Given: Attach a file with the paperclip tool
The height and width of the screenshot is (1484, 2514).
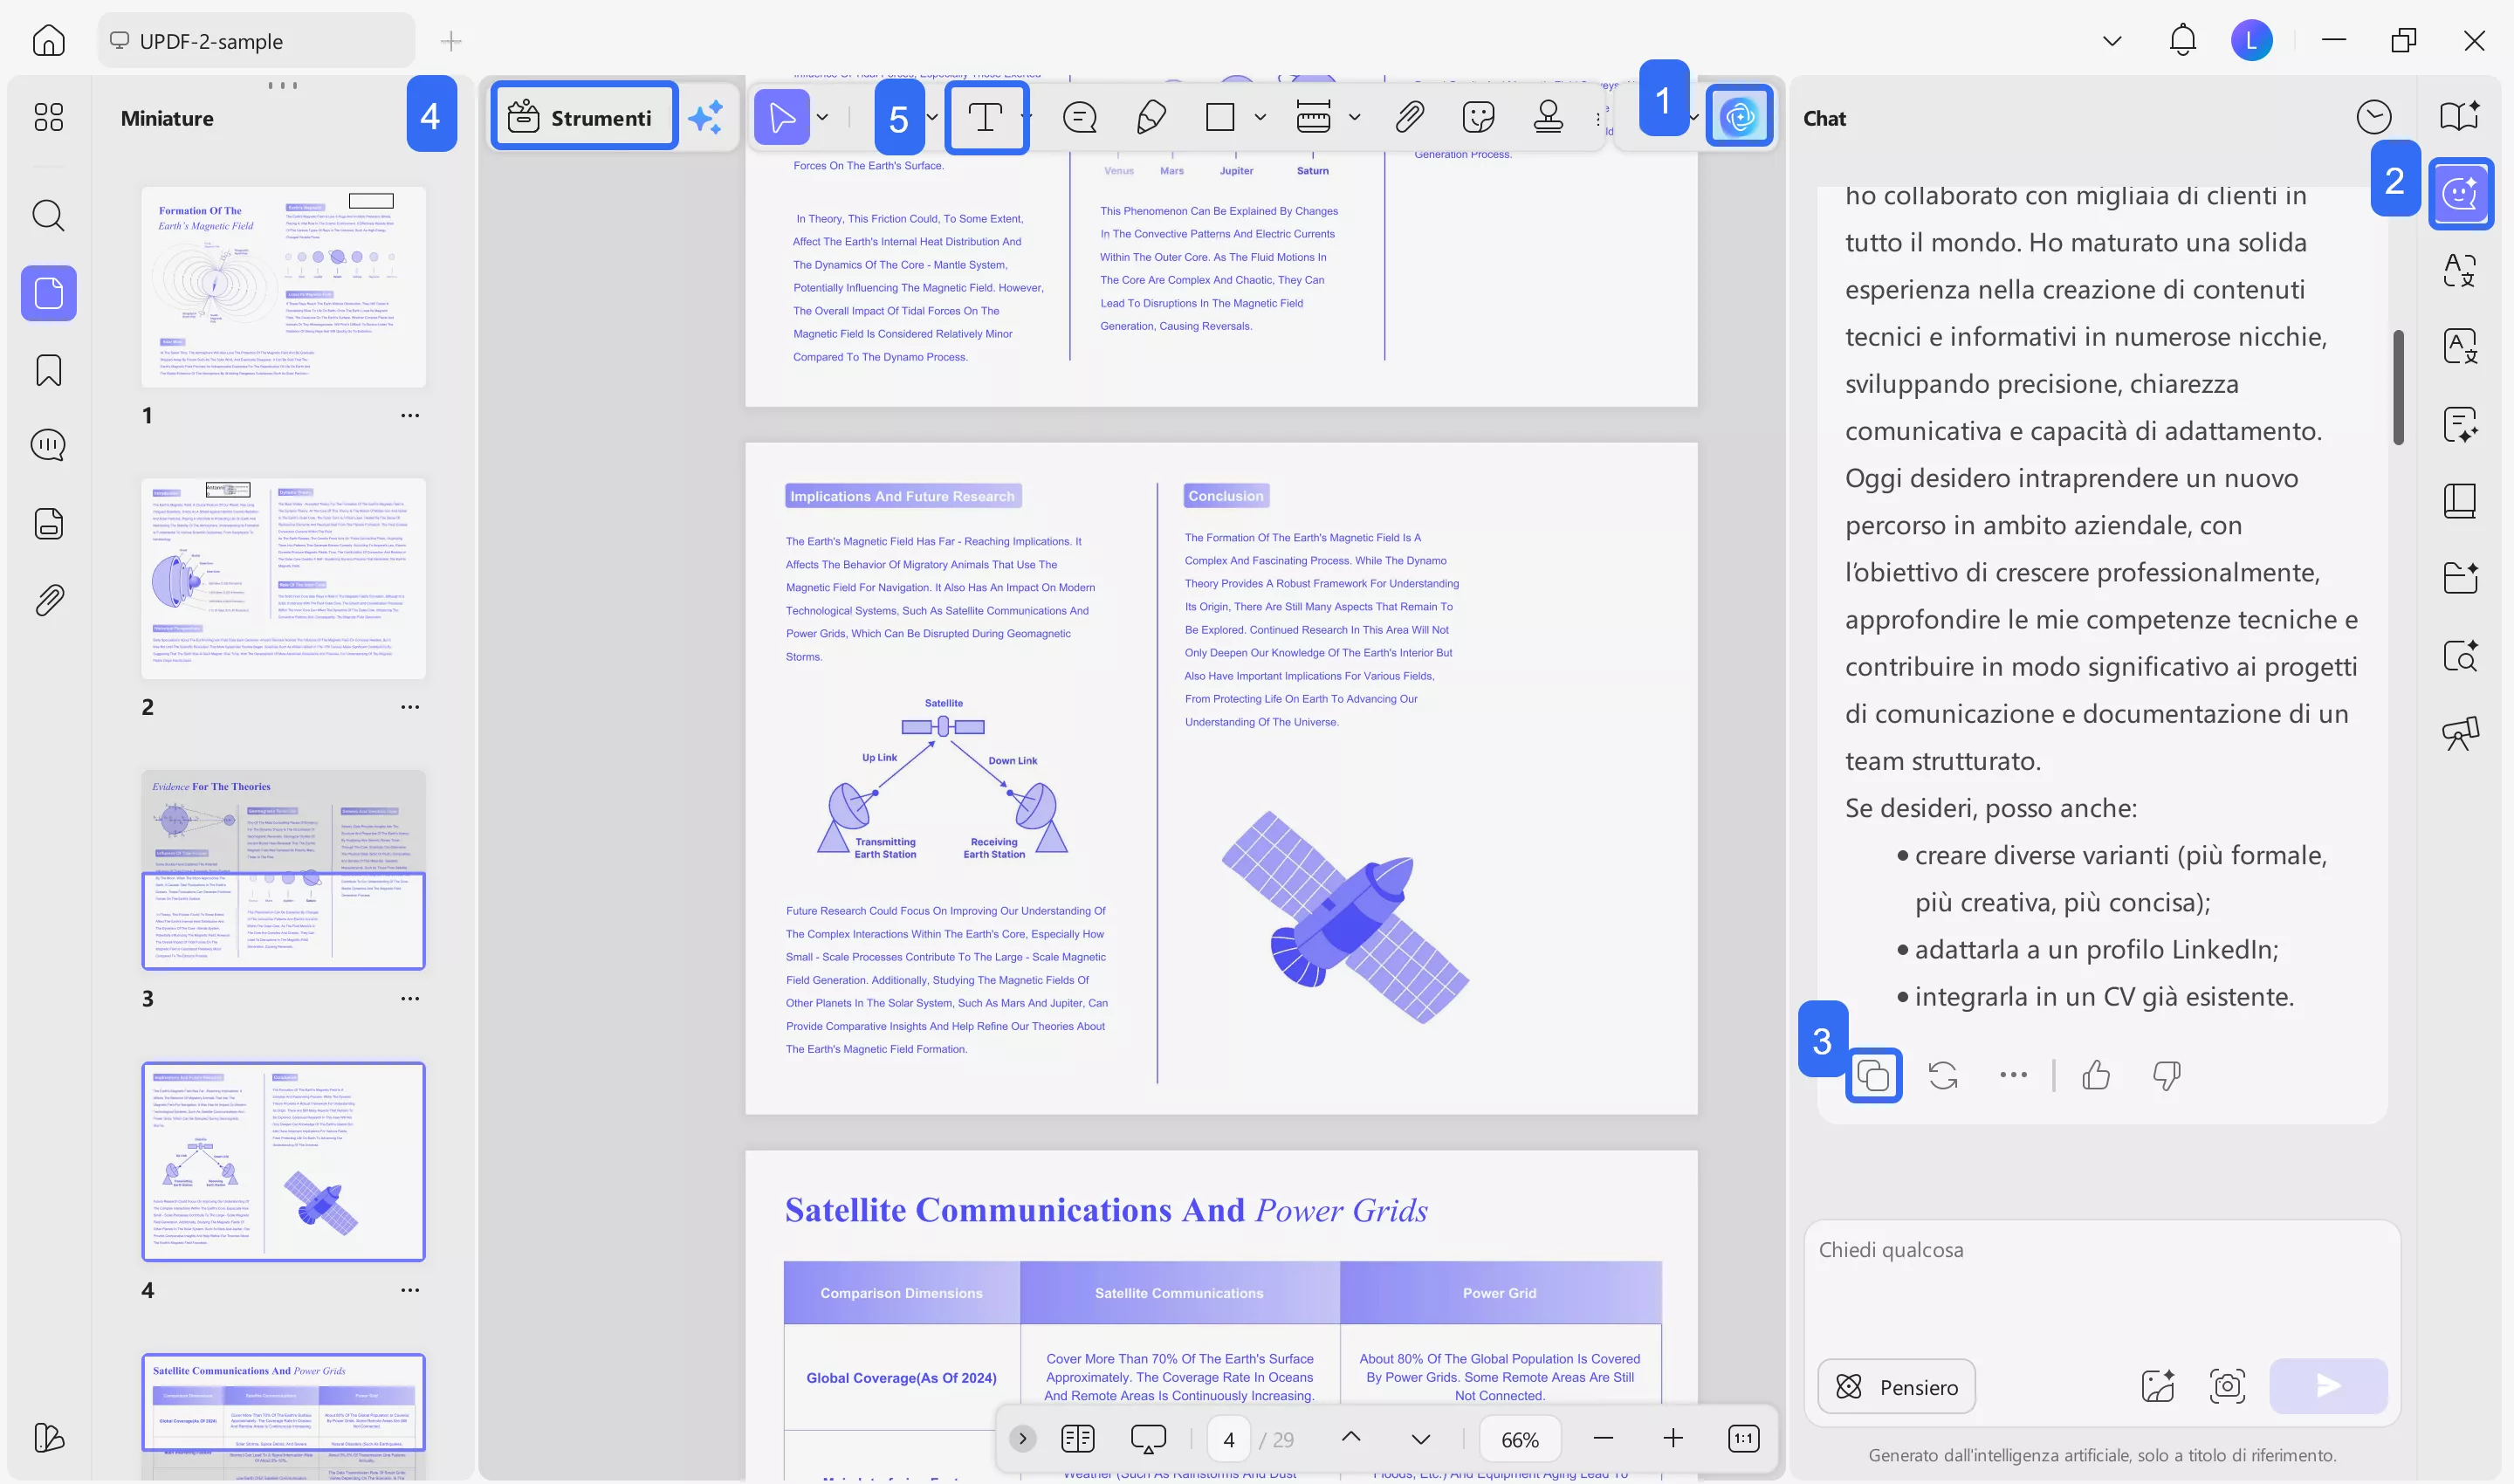Looking at the screenshot, I should pos(1410,117).
